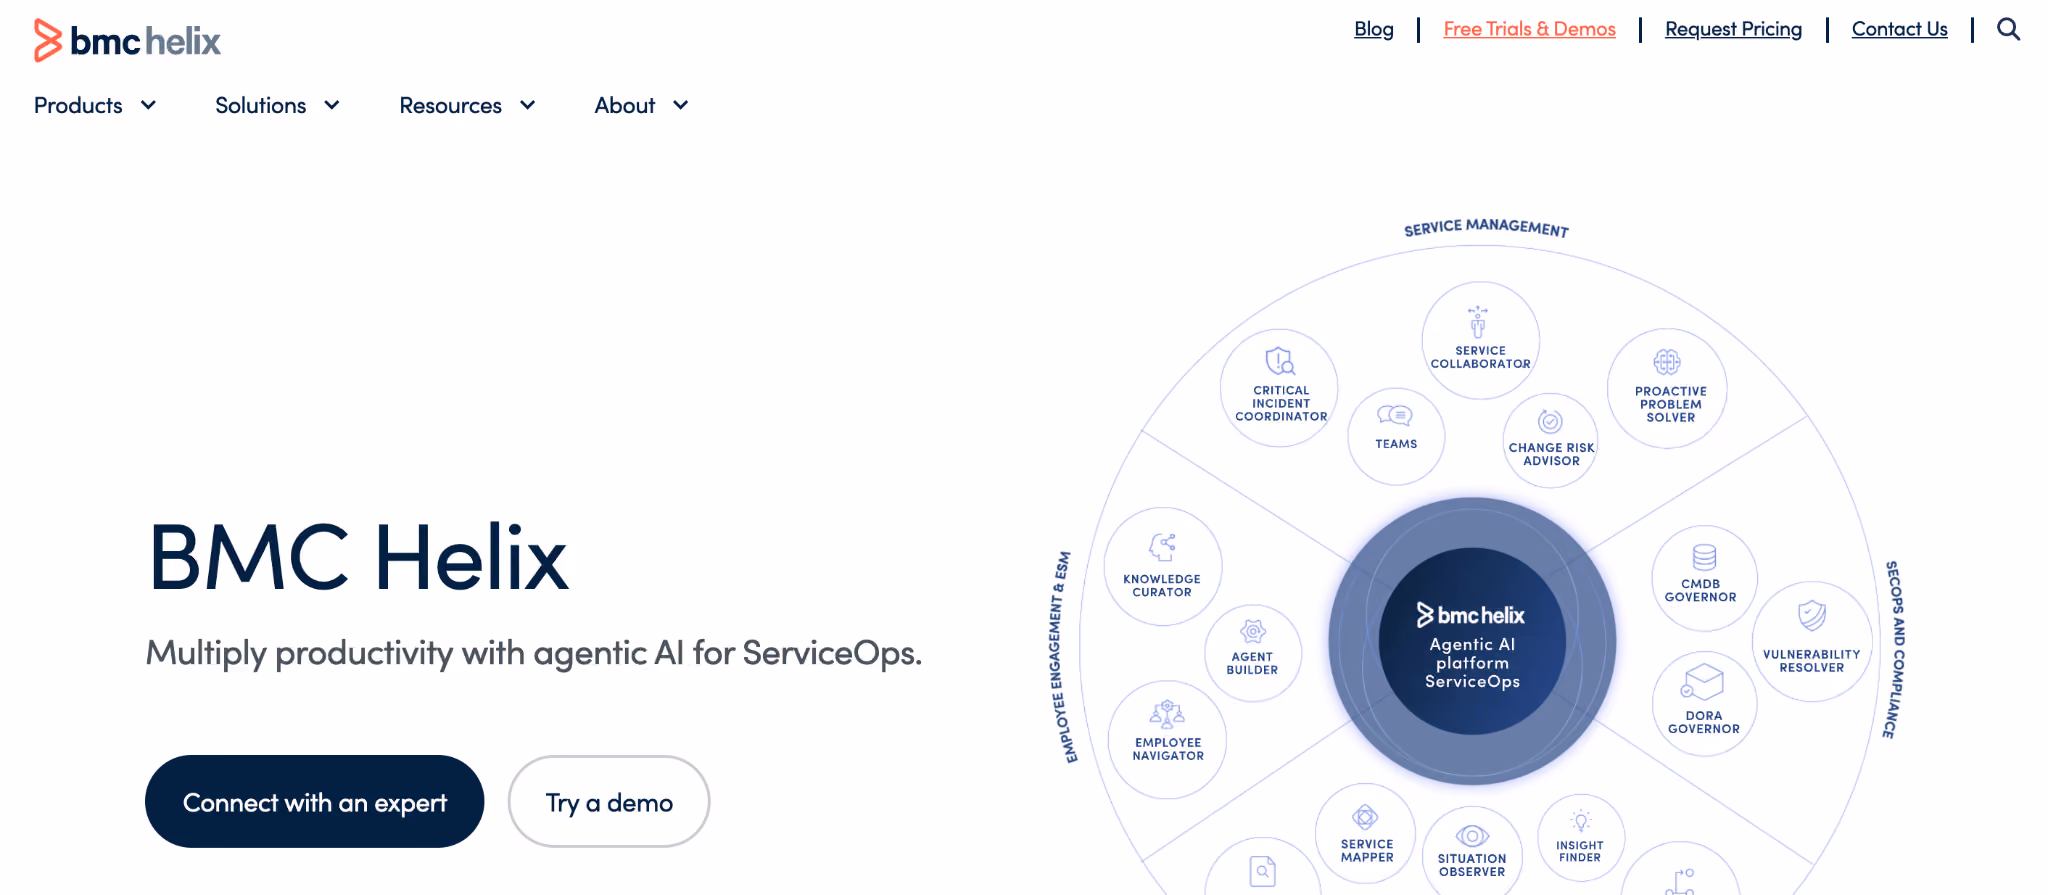Image resolution: width=2048 pixels, height=895 pixels.
Task: Open the Products menu
Action: (78, 105)
